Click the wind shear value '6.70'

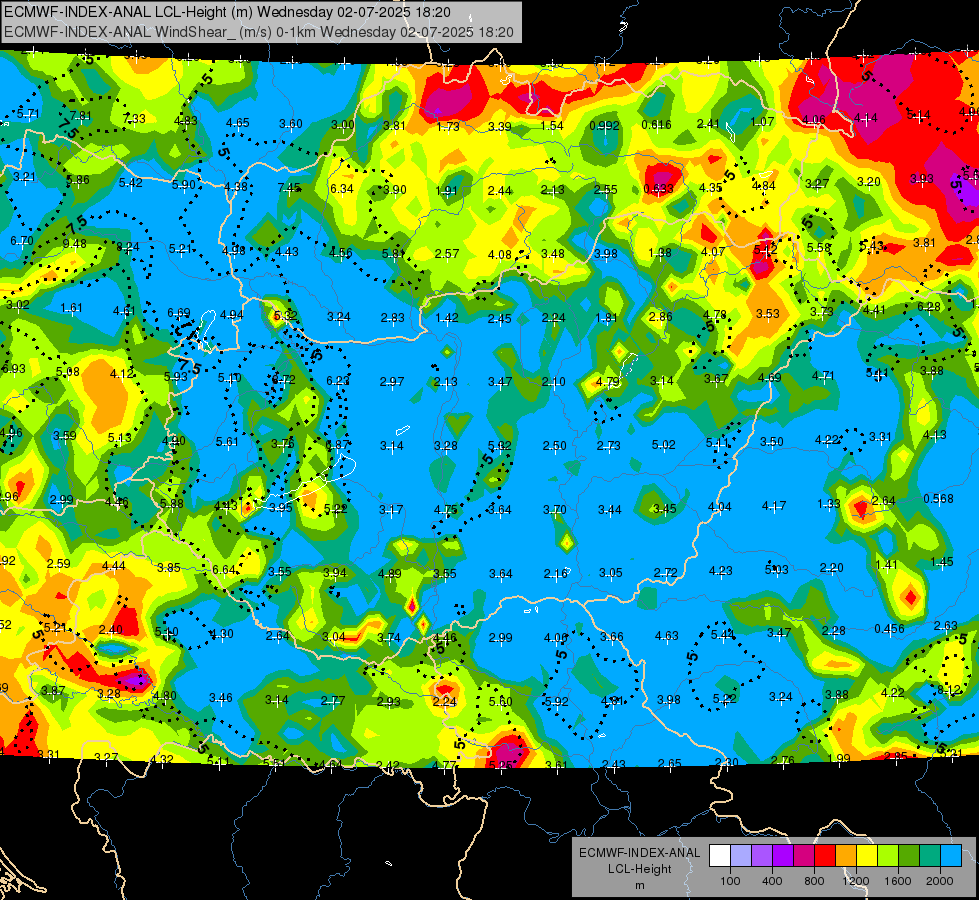point(21,240)
